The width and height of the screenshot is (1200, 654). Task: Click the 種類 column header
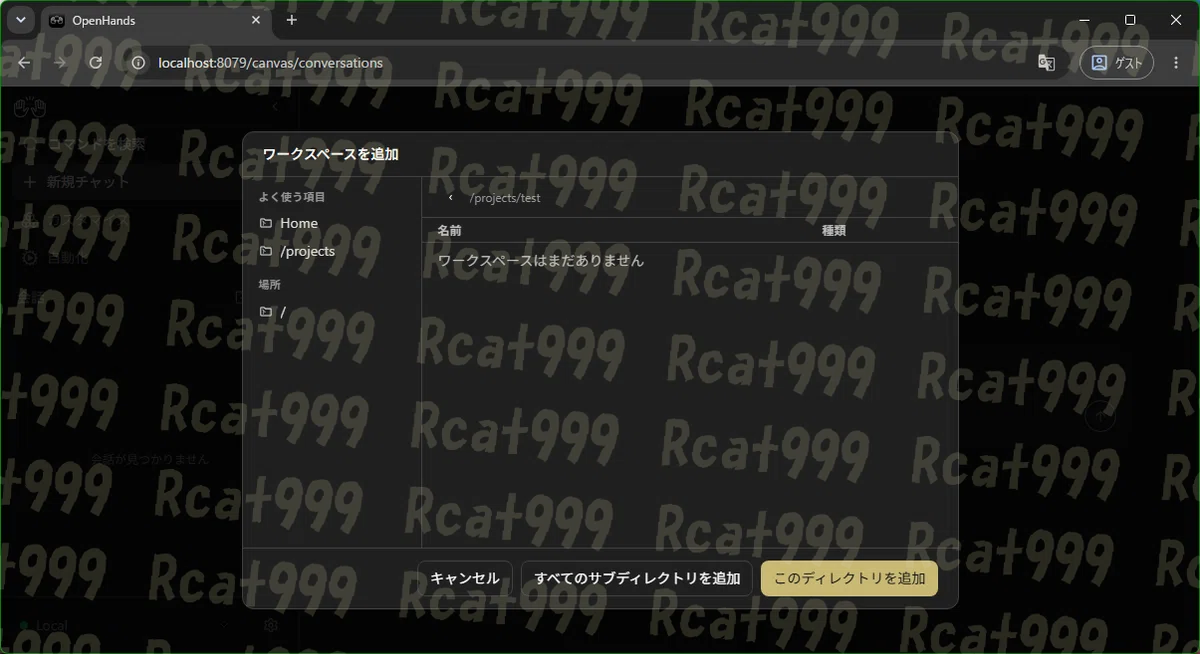coord(834,231)
